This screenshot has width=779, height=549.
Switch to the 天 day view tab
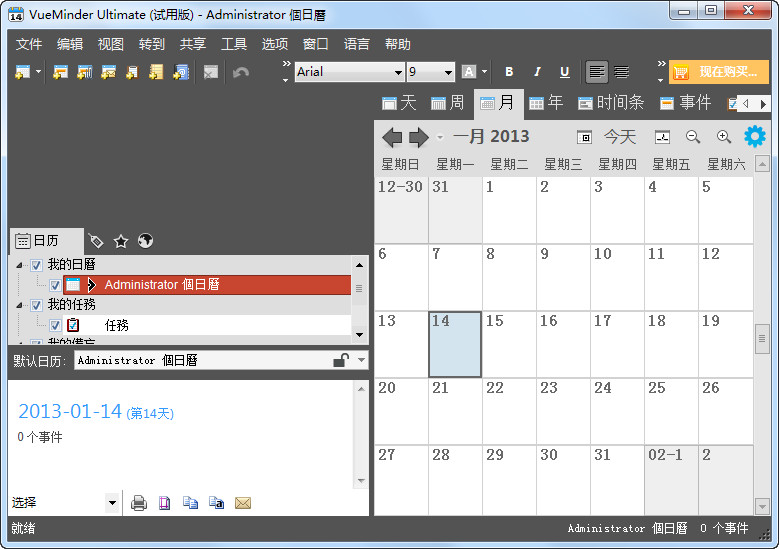click(399, 103)
